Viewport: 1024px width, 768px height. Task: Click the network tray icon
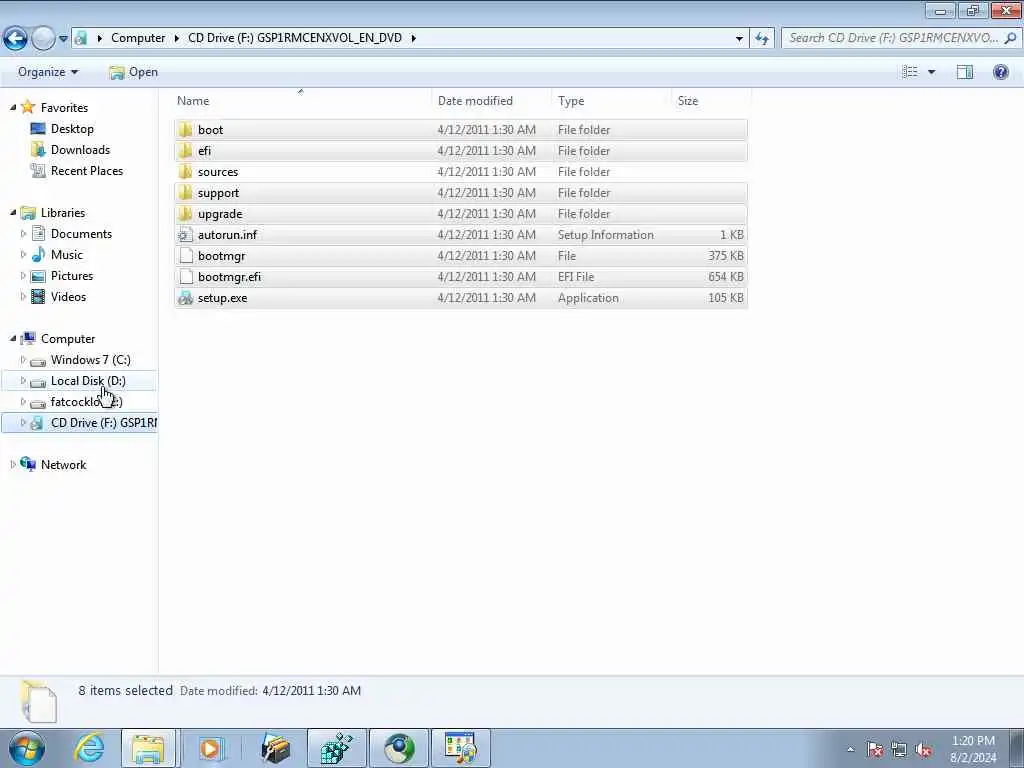899,750
